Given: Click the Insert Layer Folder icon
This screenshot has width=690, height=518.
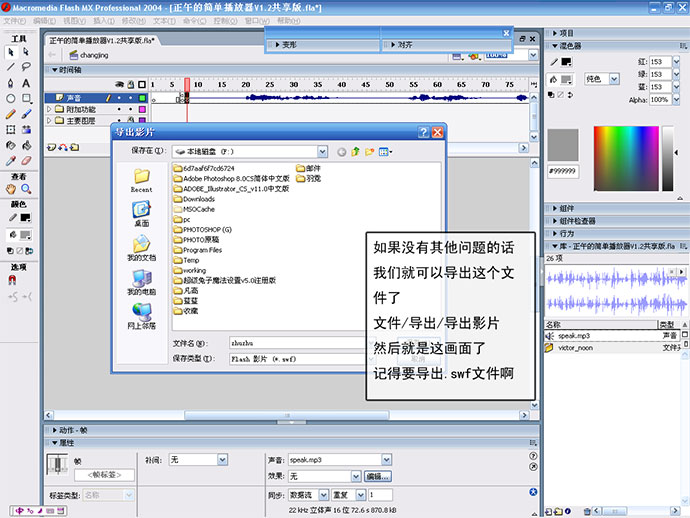Looking at the screenshot, I should 74,147.
